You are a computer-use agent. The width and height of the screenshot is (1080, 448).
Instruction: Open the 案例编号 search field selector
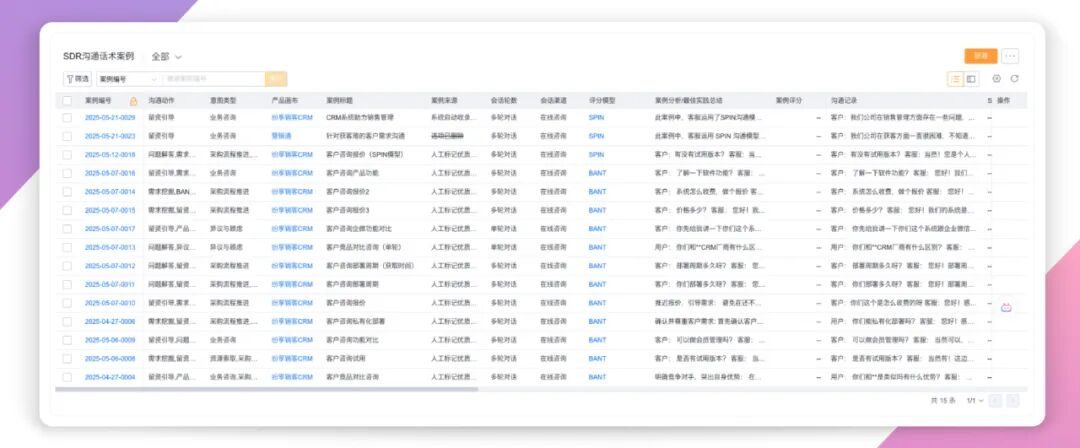point(128,79)
